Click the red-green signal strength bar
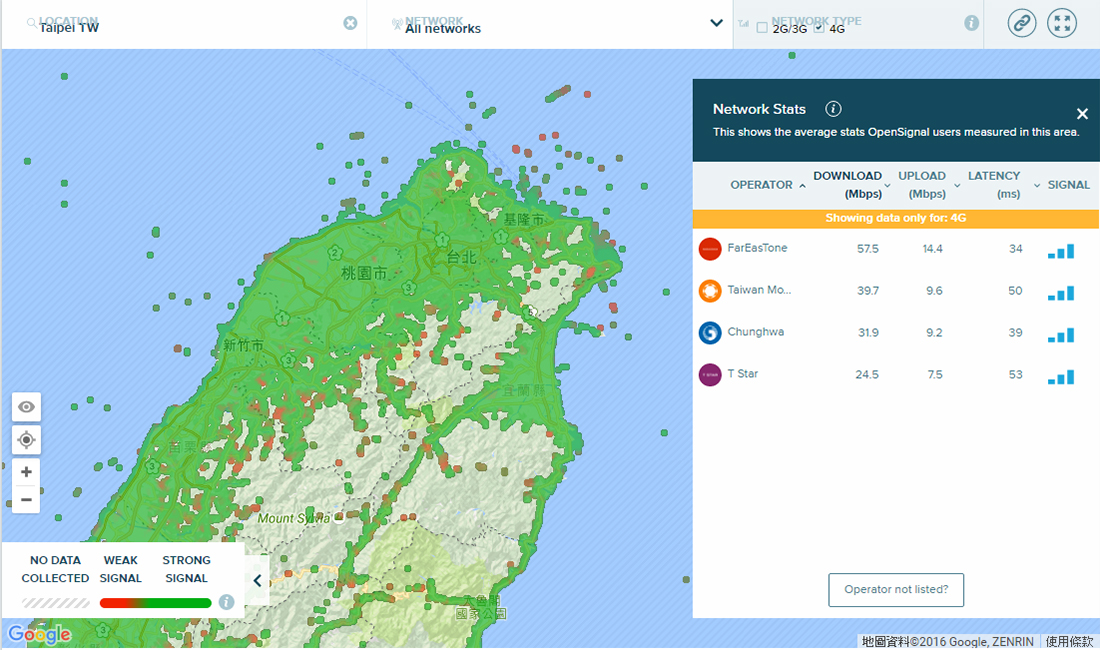This screenshot has width=1100, height=650. click(x=155, y=603)
